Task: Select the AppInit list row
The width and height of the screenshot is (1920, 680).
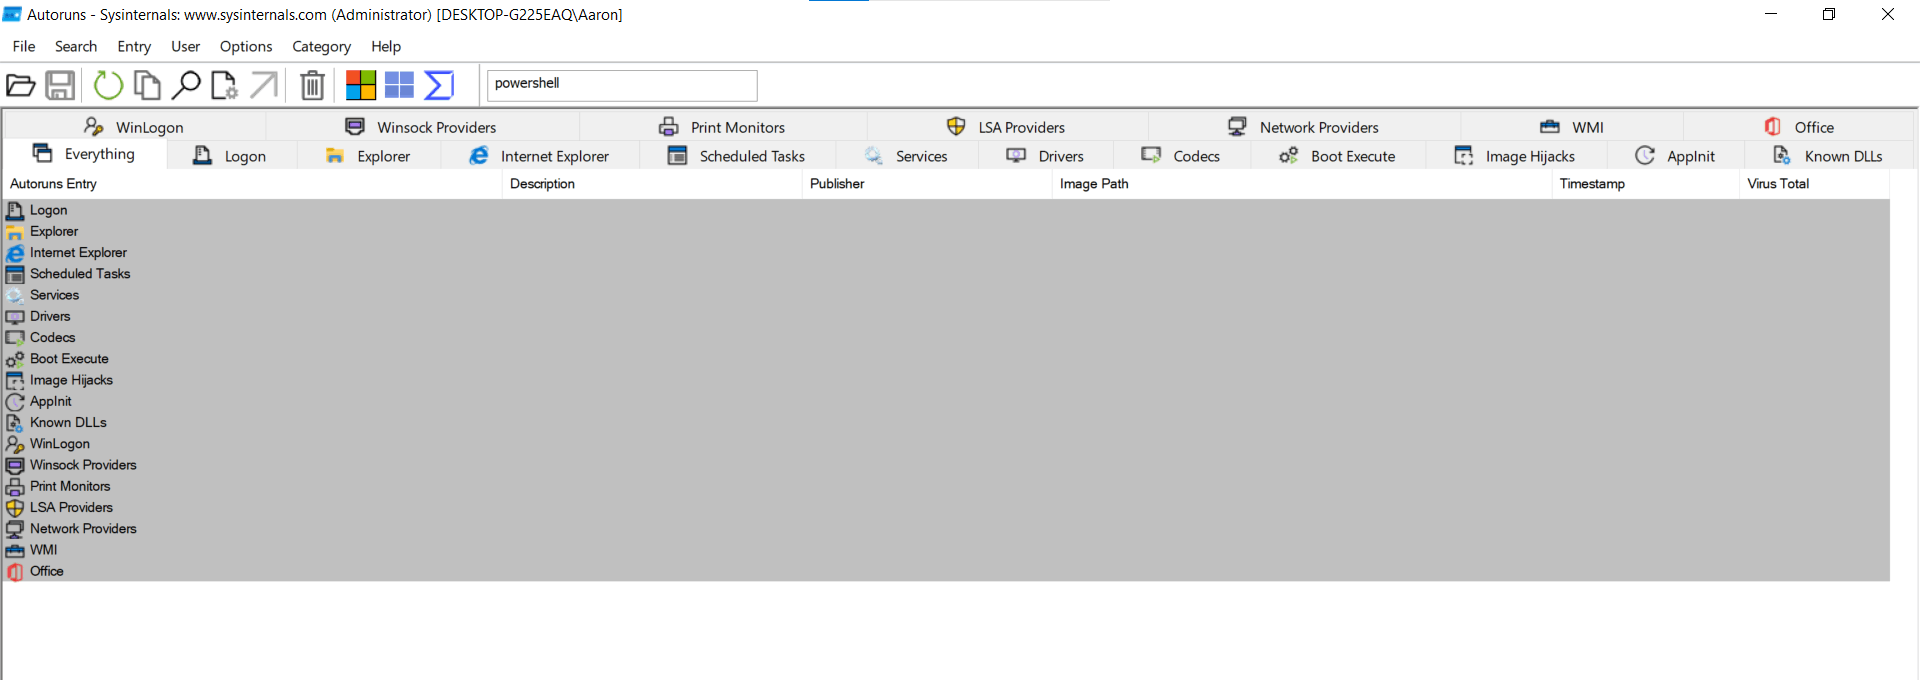Action: click(x=946, y=401)
